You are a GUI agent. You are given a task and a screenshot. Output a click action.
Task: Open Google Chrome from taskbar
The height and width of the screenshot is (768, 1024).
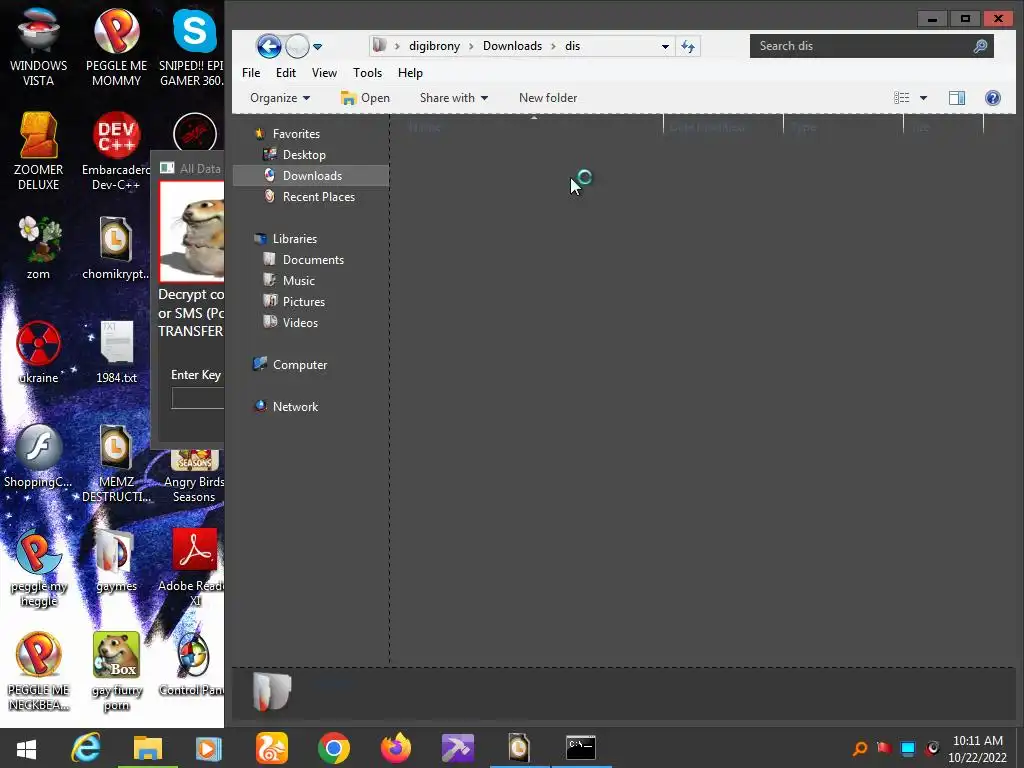(334, 748)
